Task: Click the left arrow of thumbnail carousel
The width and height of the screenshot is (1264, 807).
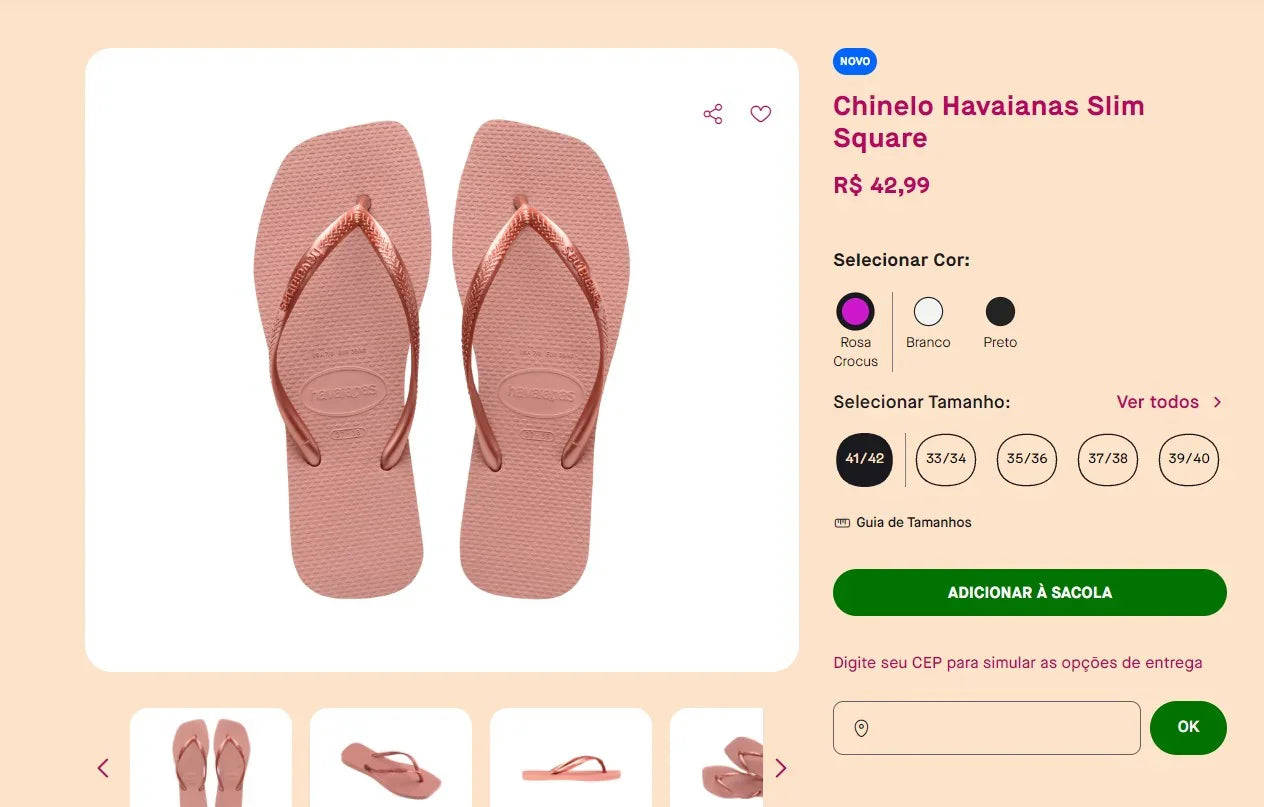Action: pos(103,768)
